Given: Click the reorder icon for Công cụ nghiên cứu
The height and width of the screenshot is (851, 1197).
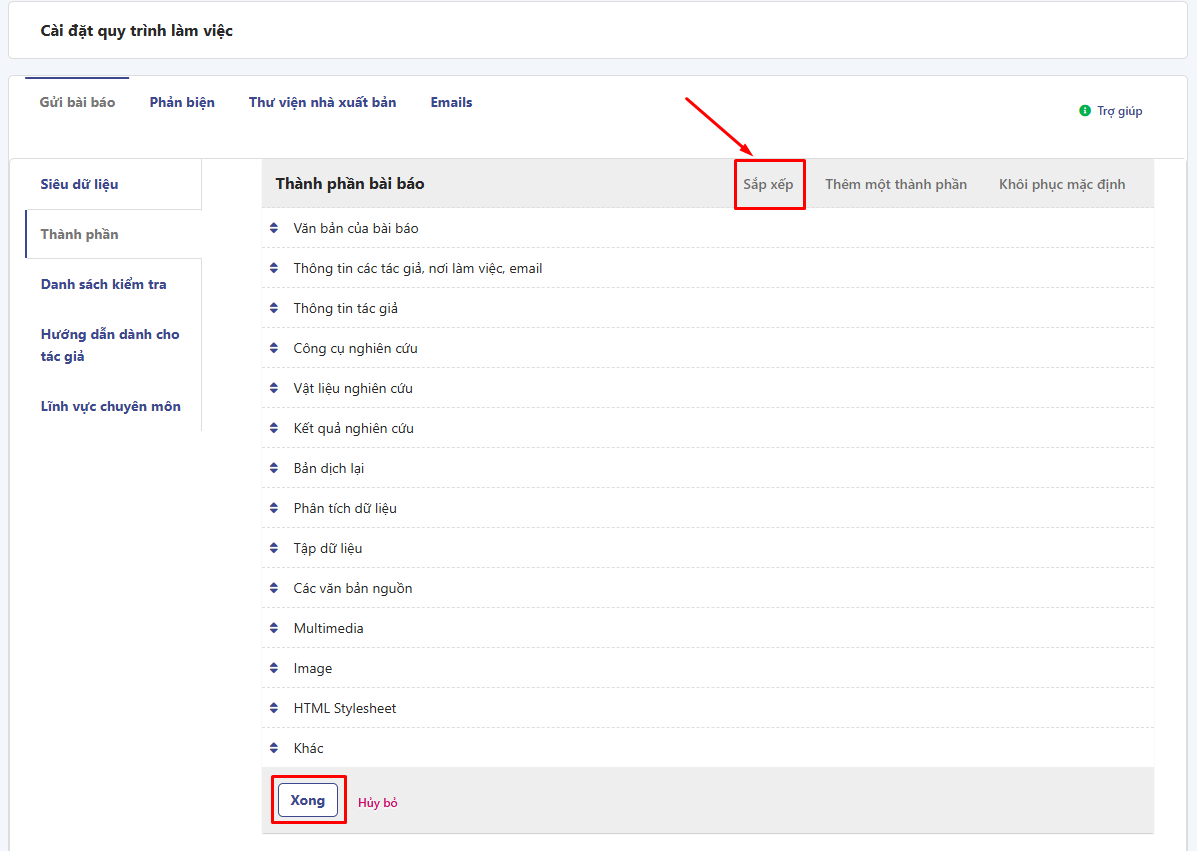Looking at the screenshot, I should 274,348.
